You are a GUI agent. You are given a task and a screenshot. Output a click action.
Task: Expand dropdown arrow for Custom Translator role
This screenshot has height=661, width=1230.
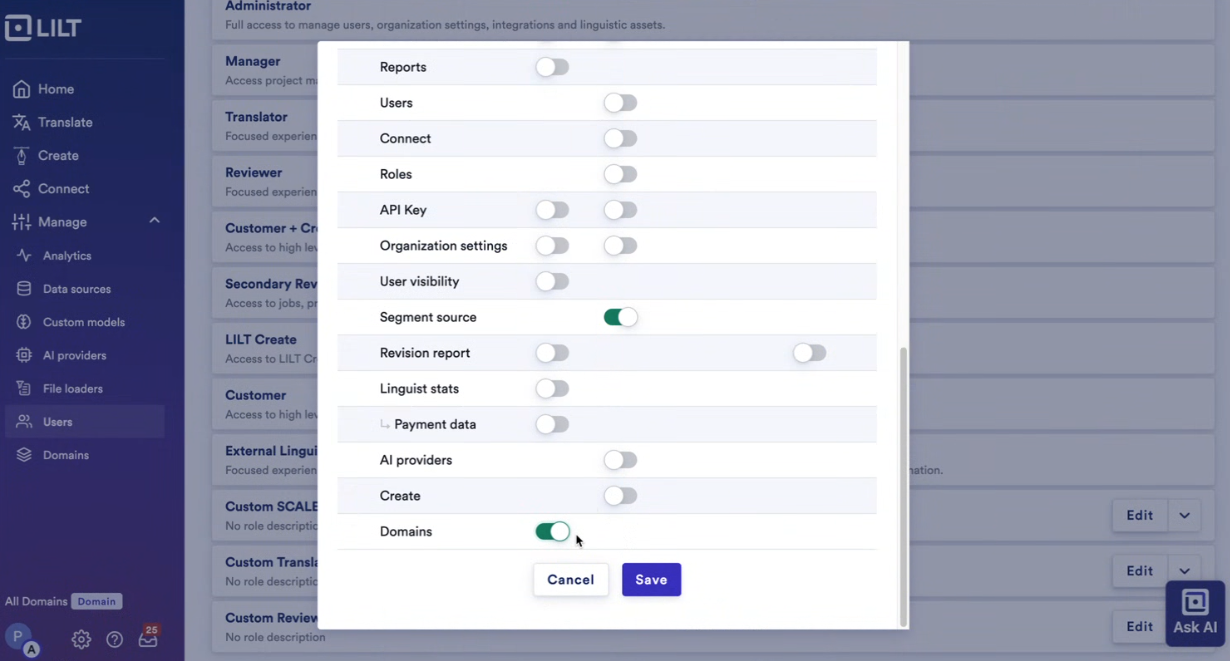pyautogui.click(x=1184, y=571)
